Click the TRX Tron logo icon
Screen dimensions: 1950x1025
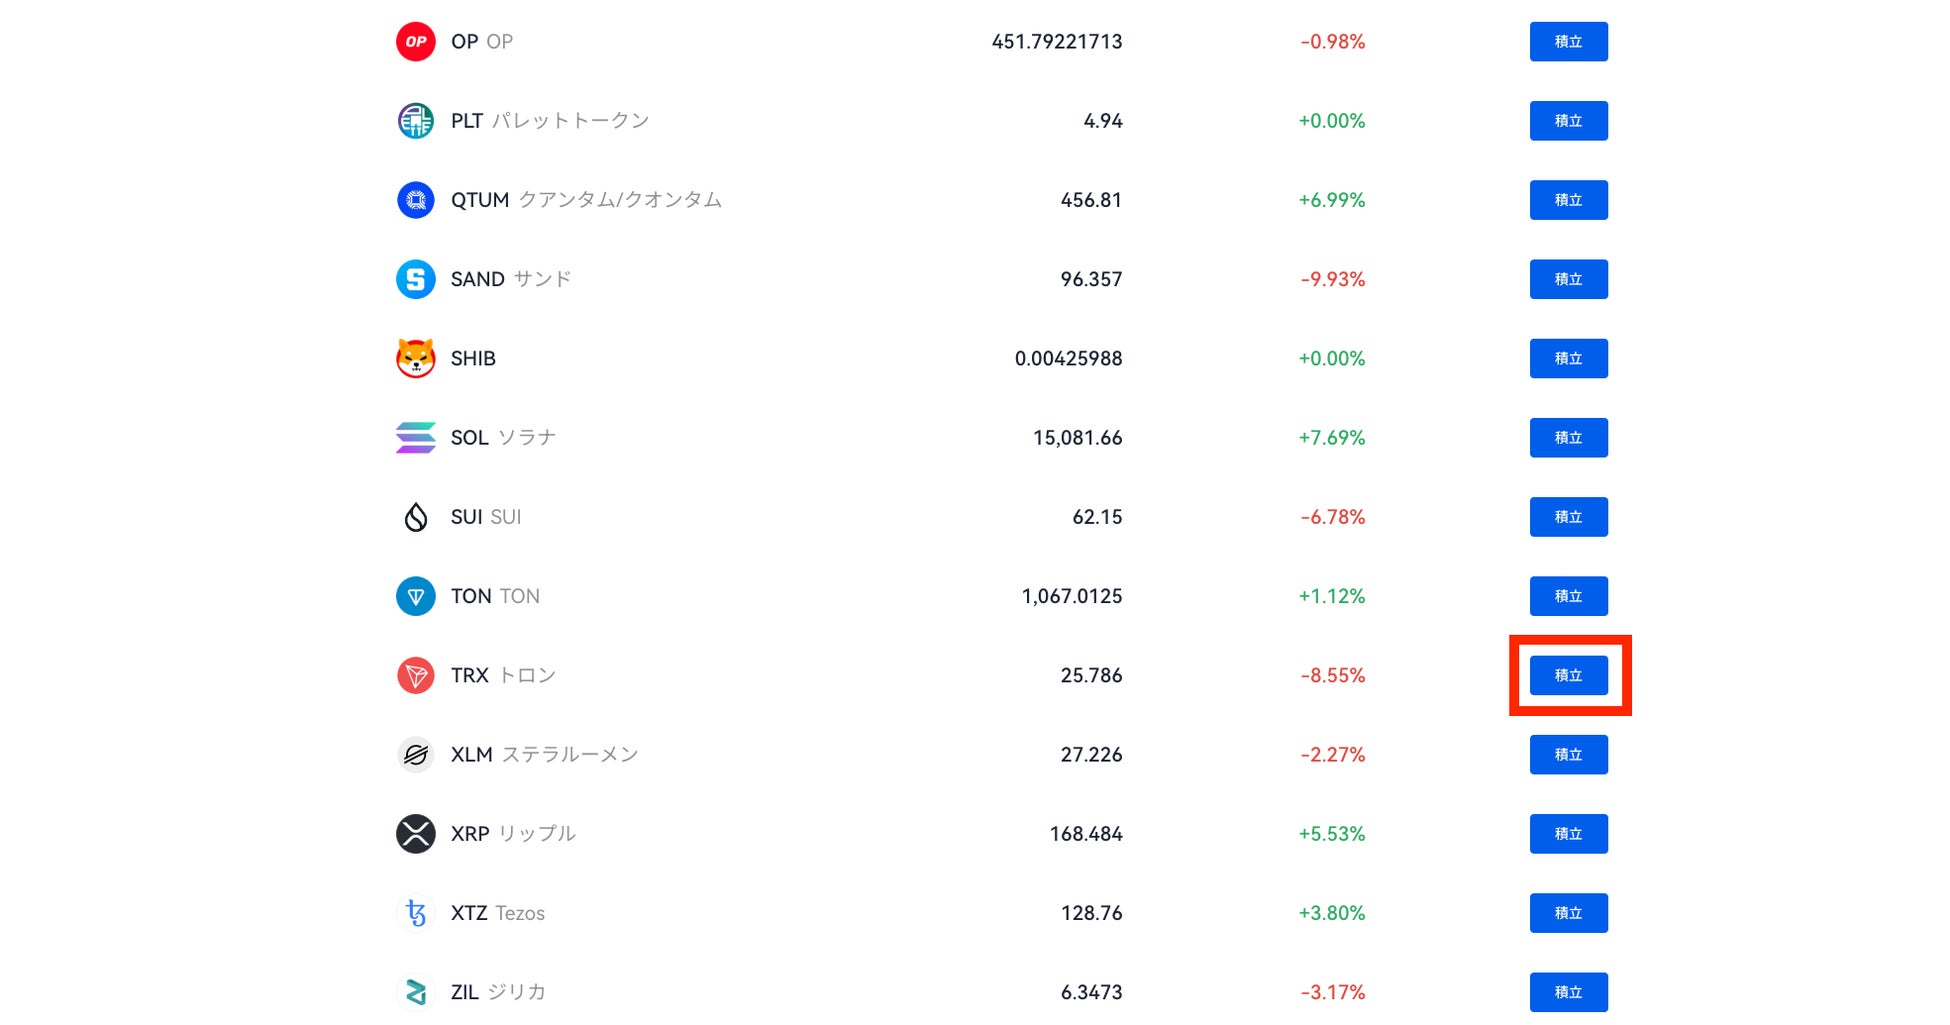pyautogui.click(x=415, y=676)
